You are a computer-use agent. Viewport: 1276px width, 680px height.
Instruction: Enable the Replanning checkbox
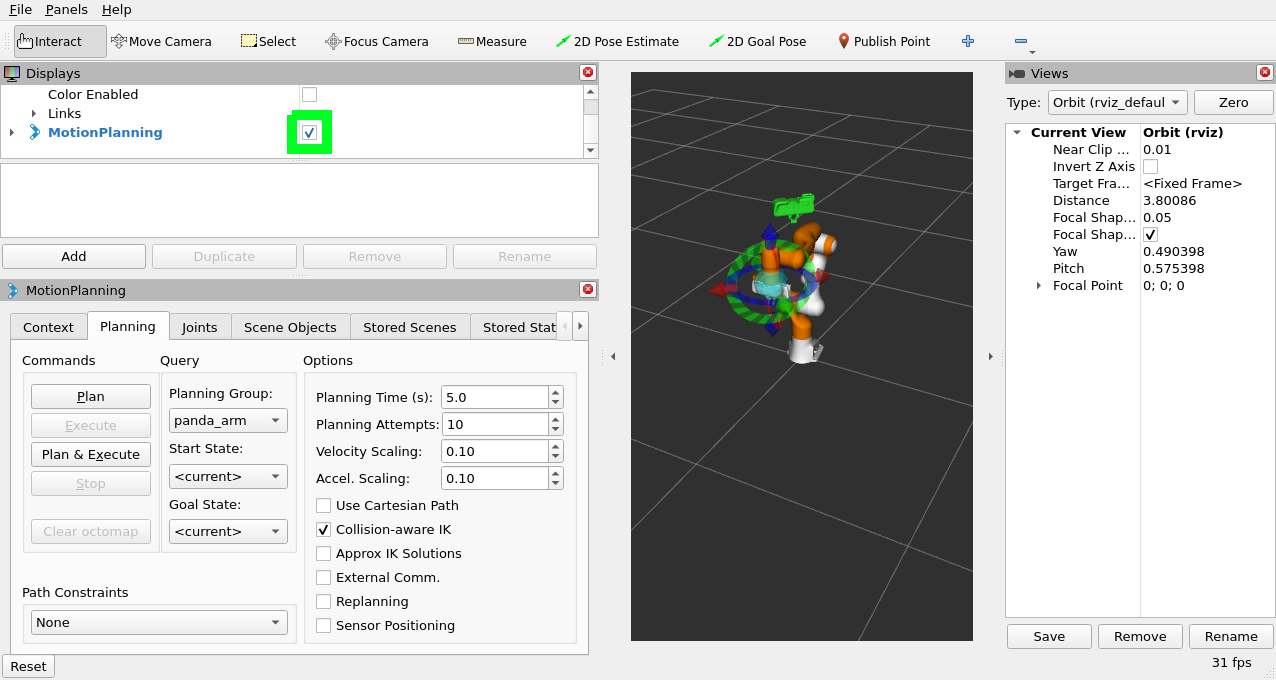point(323,601)
